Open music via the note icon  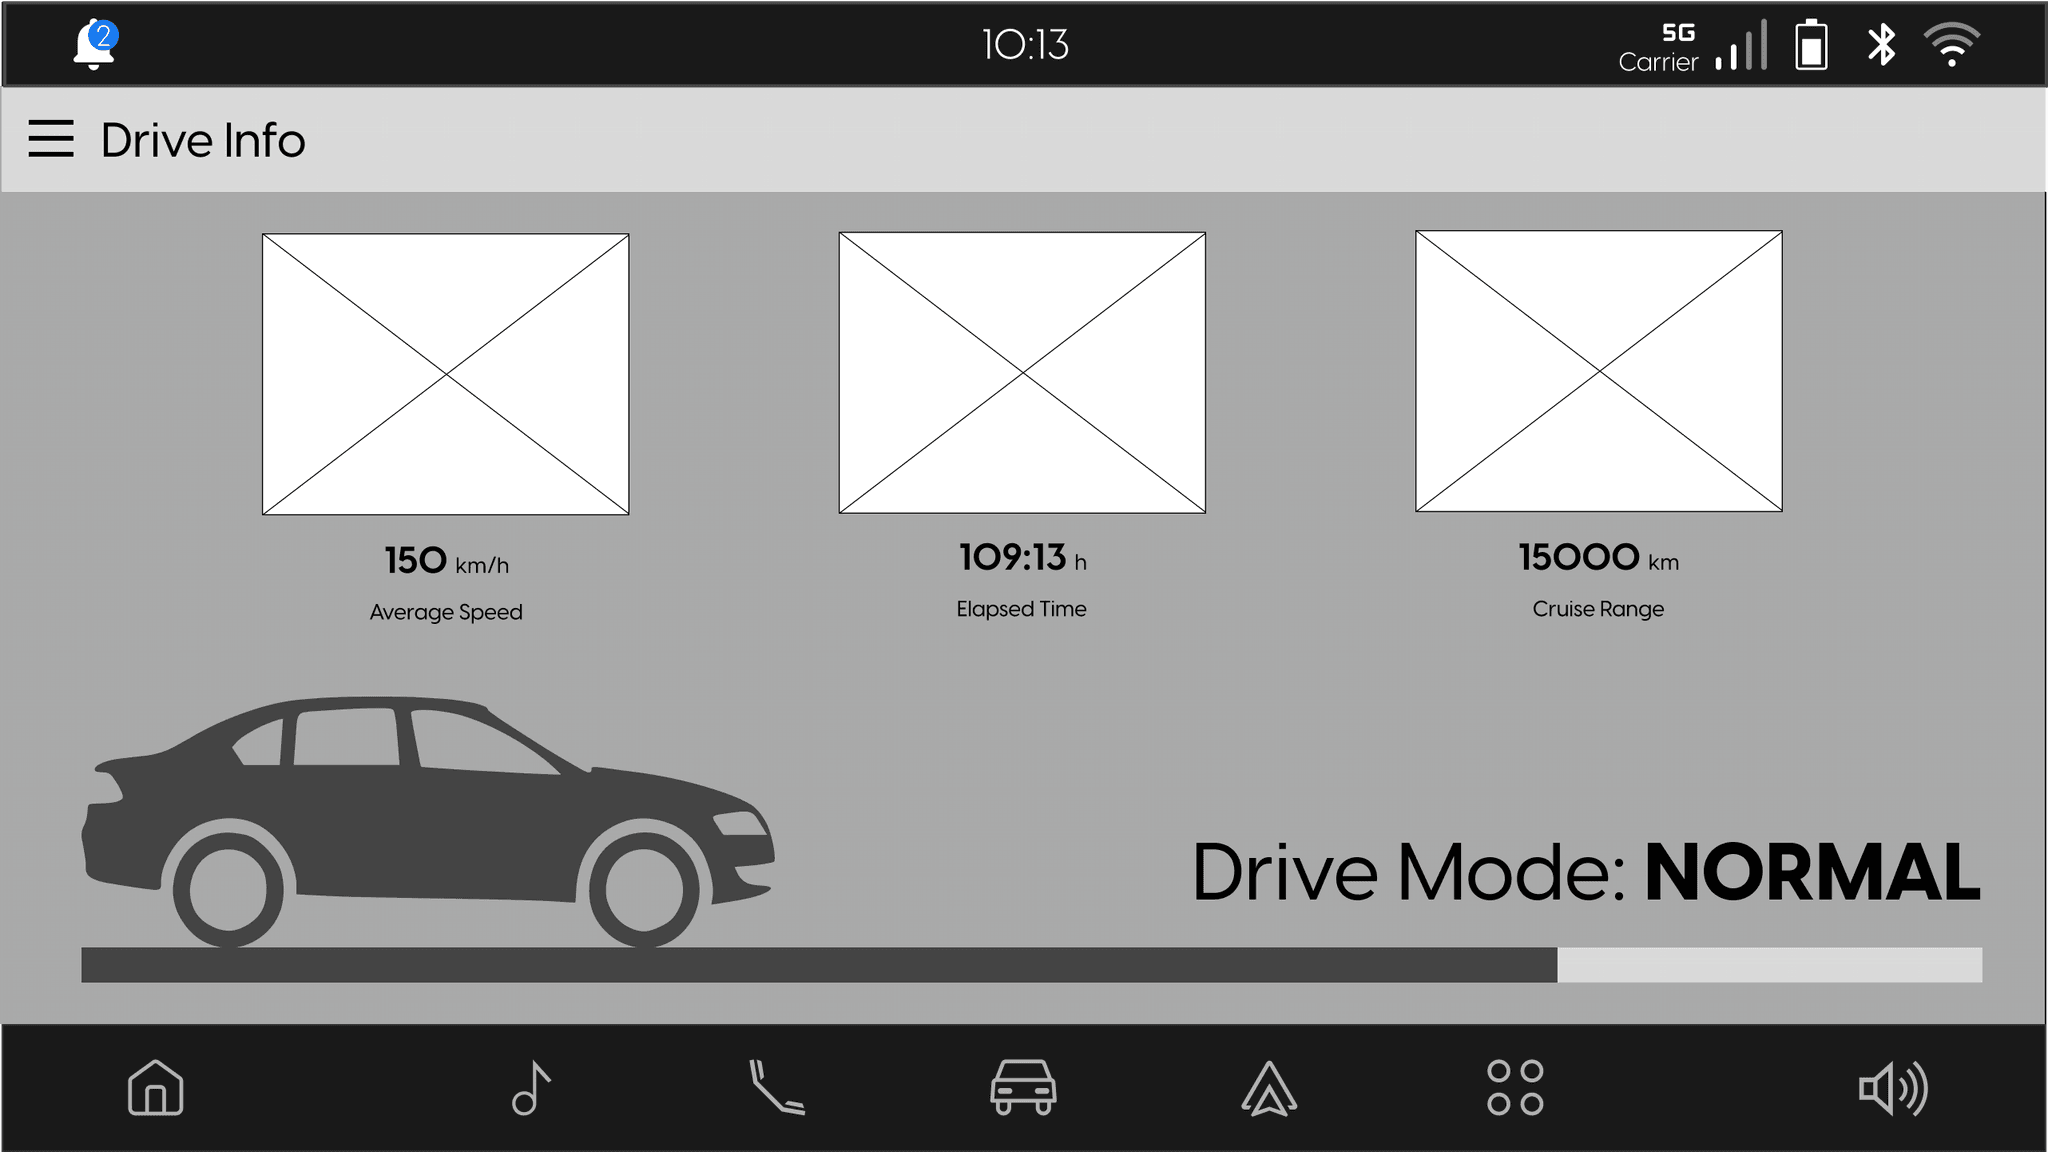(531, 1087)
